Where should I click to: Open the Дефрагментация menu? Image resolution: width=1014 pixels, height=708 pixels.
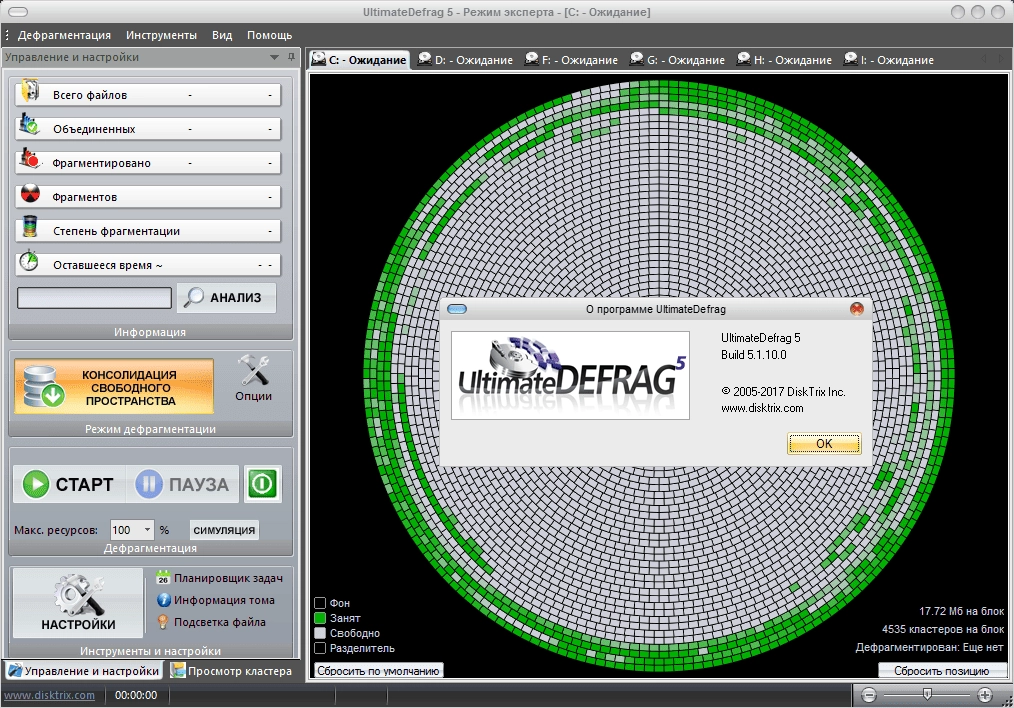coord(64,35)
